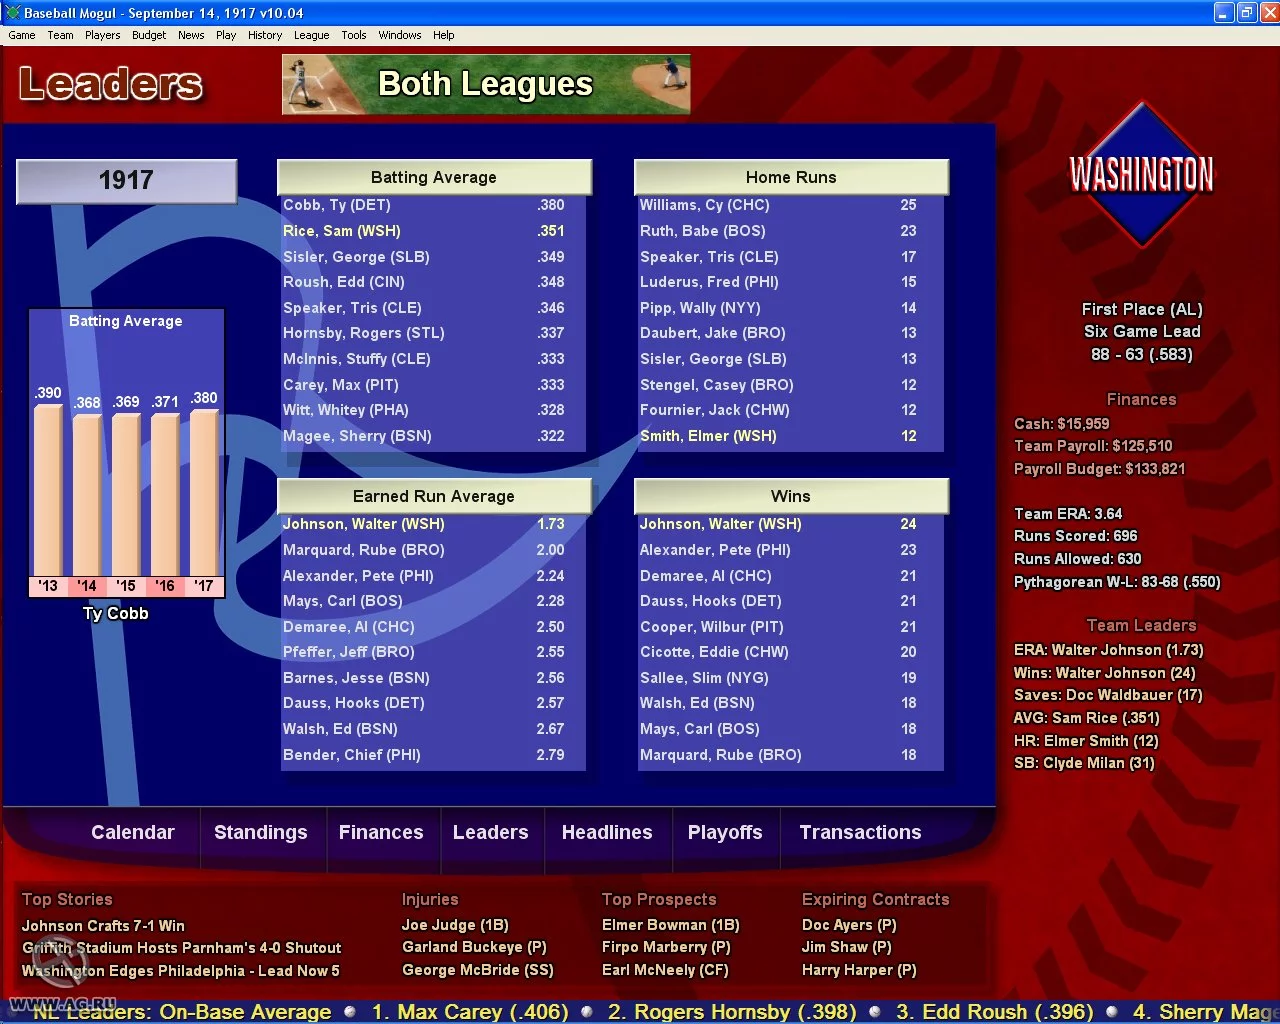Viewport: 1280px width, 1024px height.
Task: Open the Windows menu
Action: pos(400,35)
